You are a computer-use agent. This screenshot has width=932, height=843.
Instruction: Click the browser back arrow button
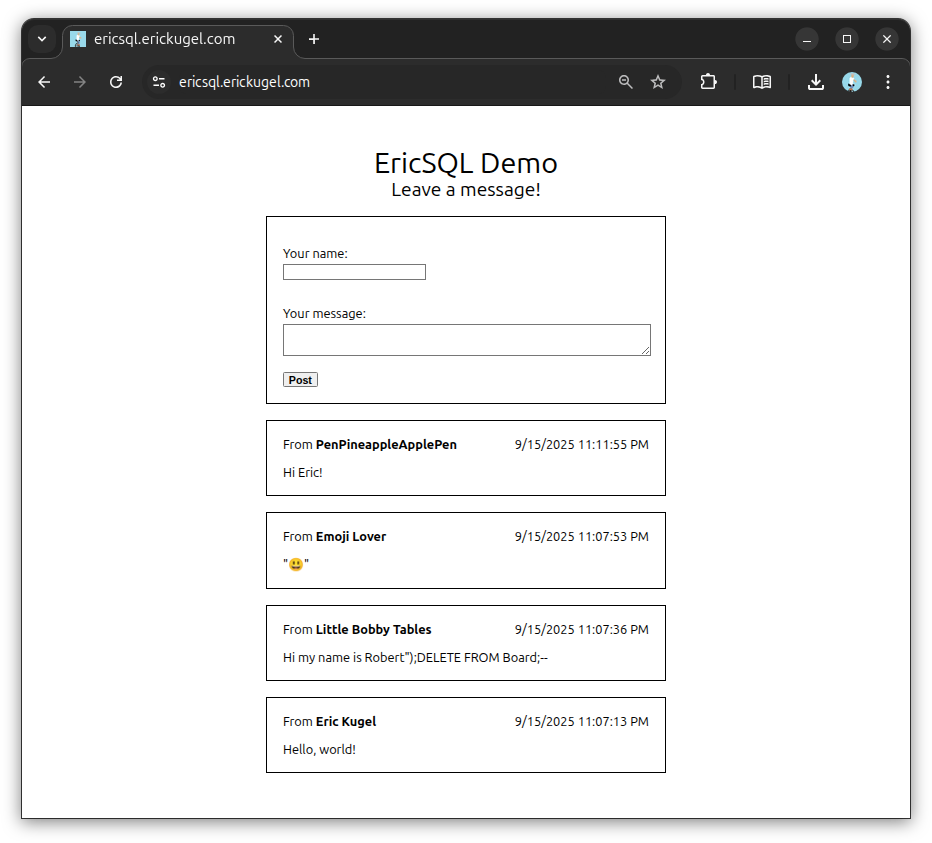point(44,82)
